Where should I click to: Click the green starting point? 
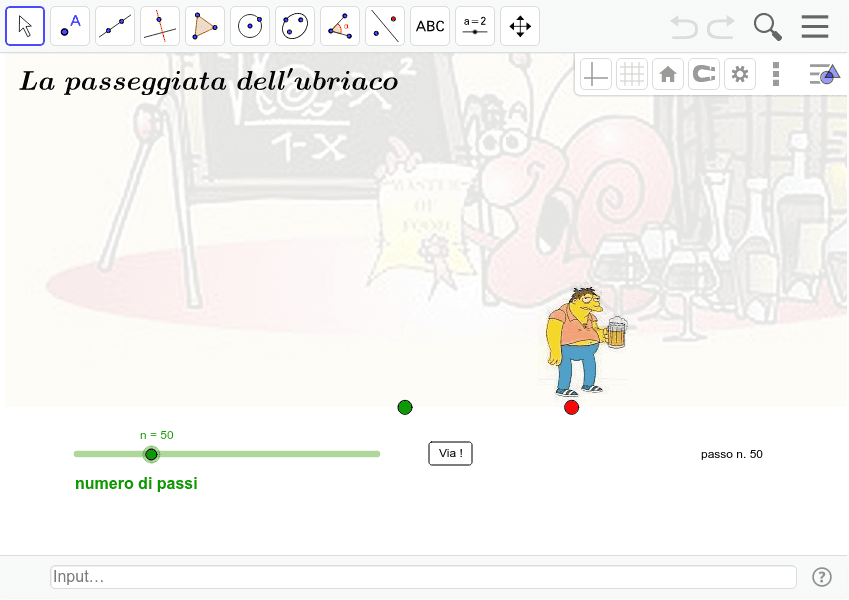[405, 407]
